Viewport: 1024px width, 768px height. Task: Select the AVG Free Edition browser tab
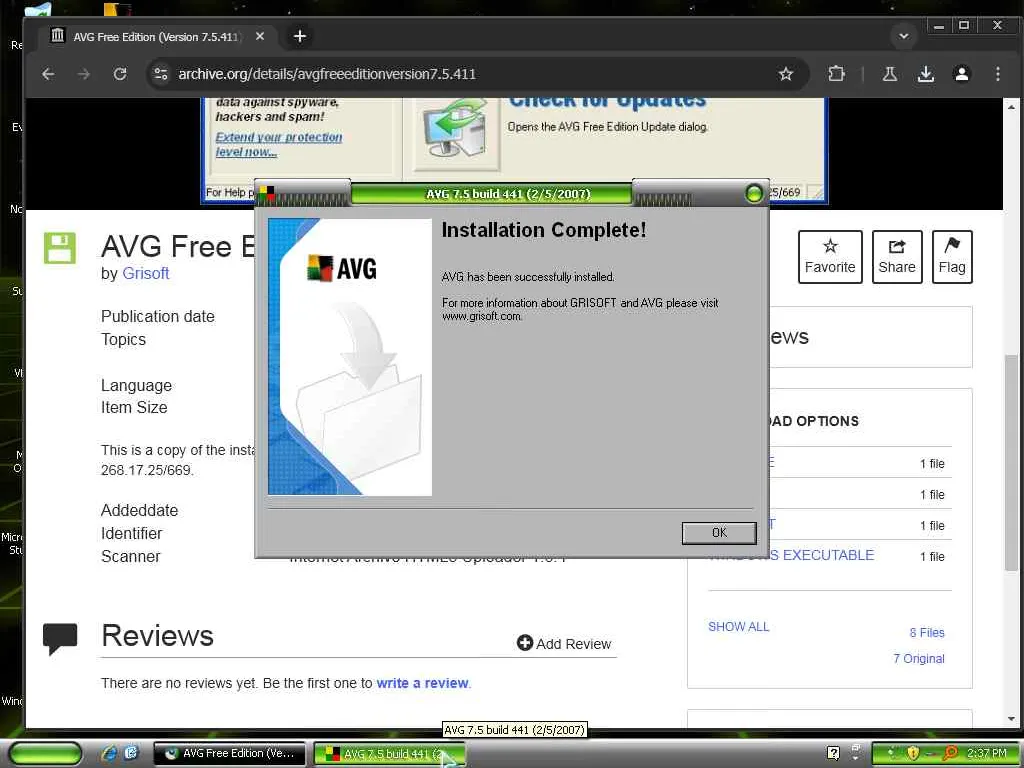pyautogui.click(x=157, y=37)
